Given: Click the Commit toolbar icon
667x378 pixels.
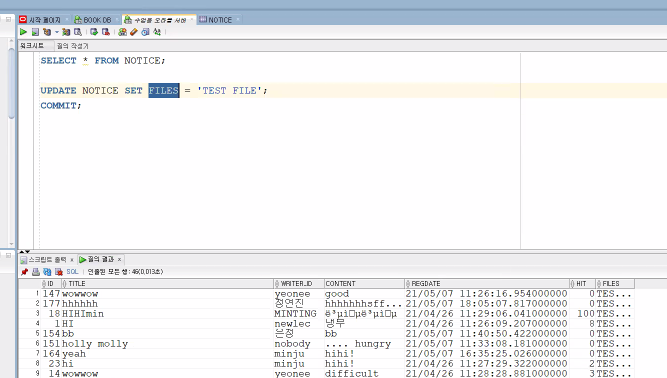Looking at the screenshot, I should coord(94,32).
